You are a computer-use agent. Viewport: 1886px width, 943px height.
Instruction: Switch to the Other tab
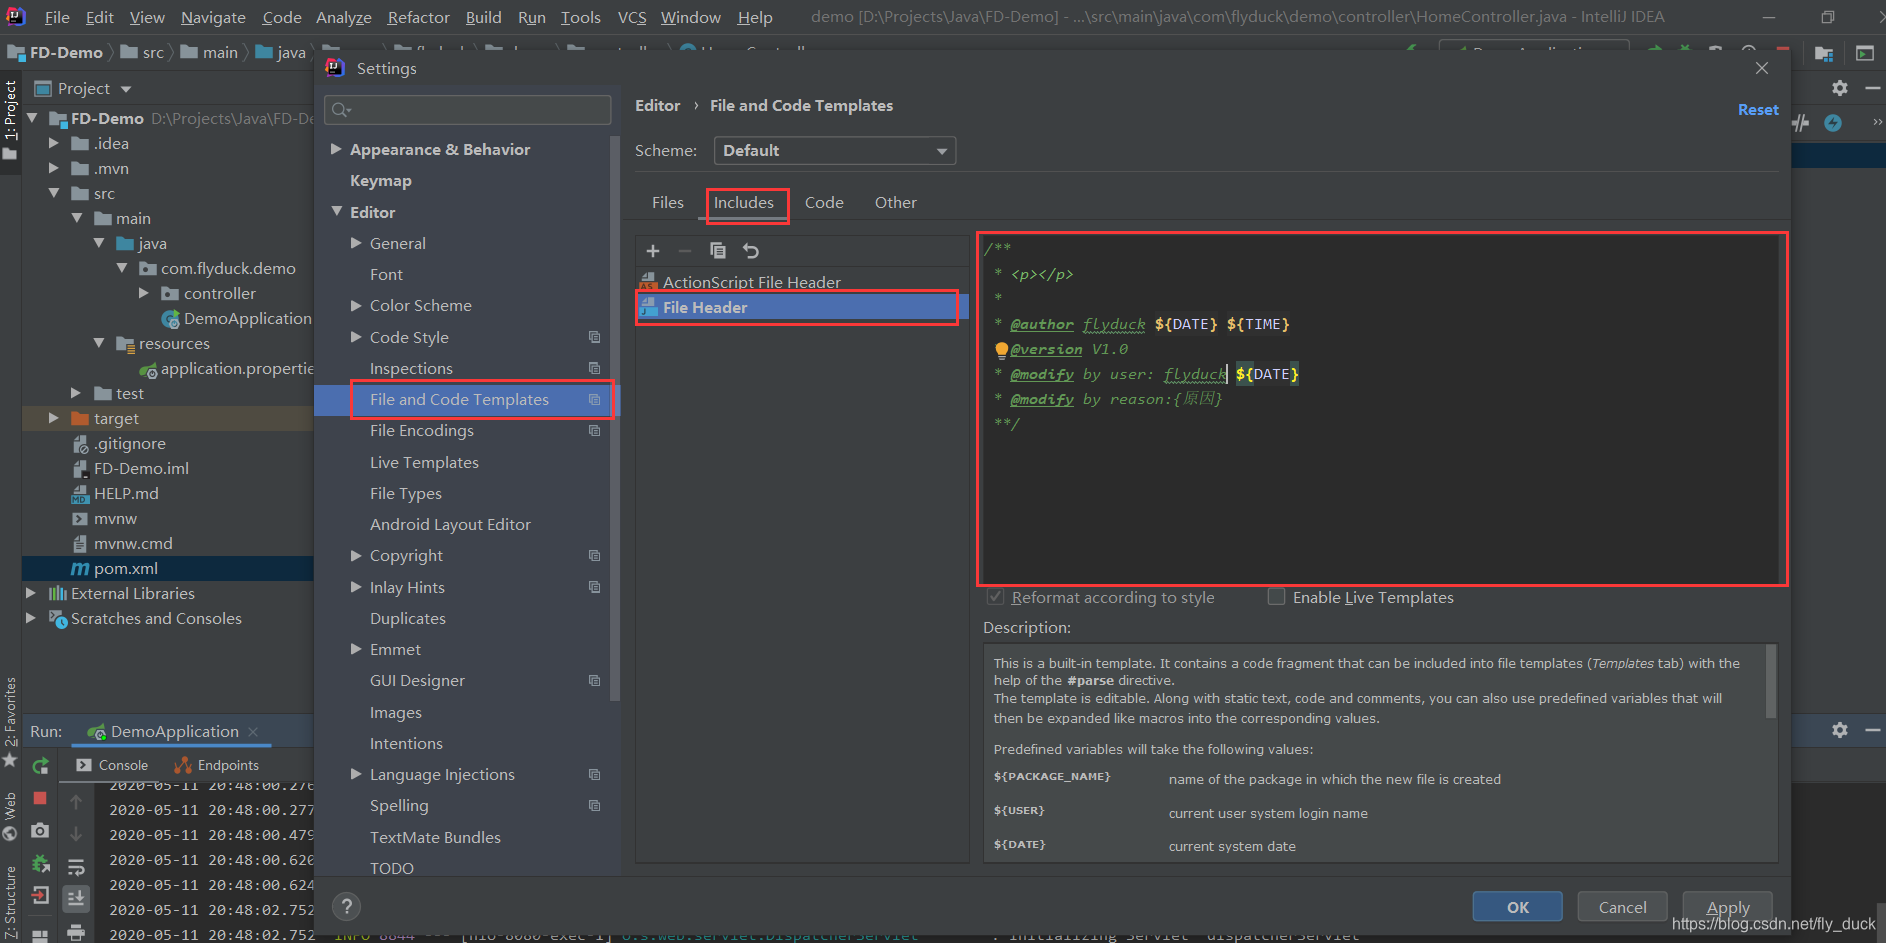tap(895, 203)
